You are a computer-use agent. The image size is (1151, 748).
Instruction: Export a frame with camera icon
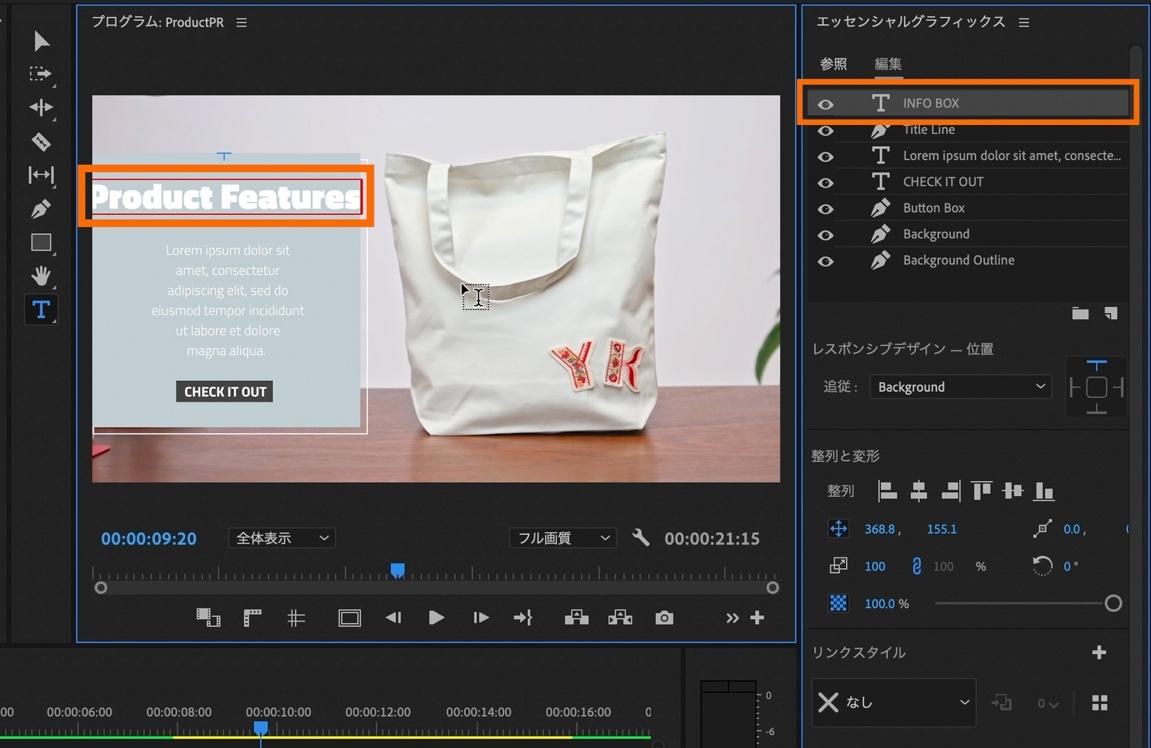664,618
